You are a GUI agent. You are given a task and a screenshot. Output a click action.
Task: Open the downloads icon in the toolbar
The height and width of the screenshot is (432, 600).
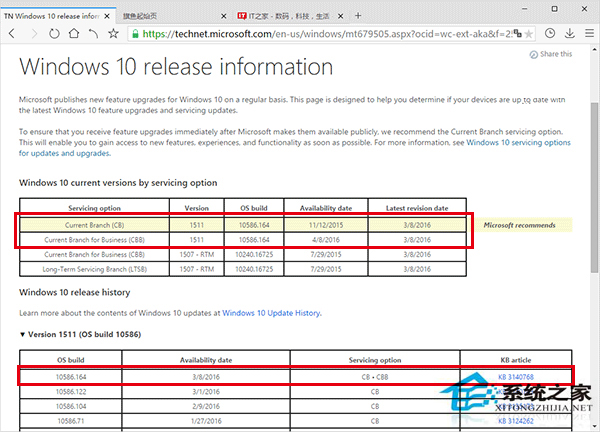[570, 33]
